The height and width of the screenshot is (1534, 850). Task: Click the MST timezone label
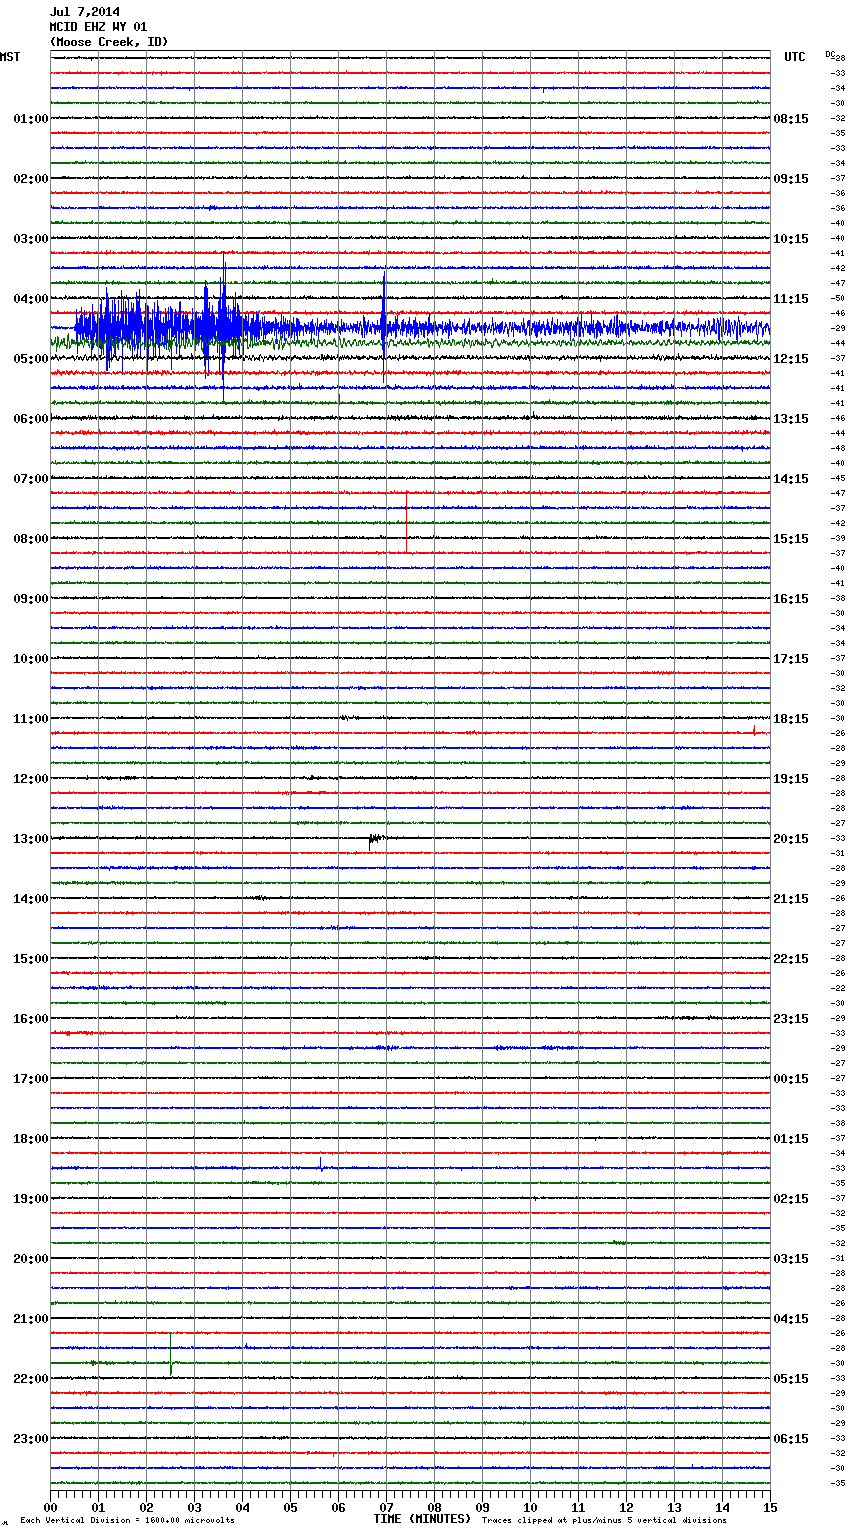click(10, 57)
